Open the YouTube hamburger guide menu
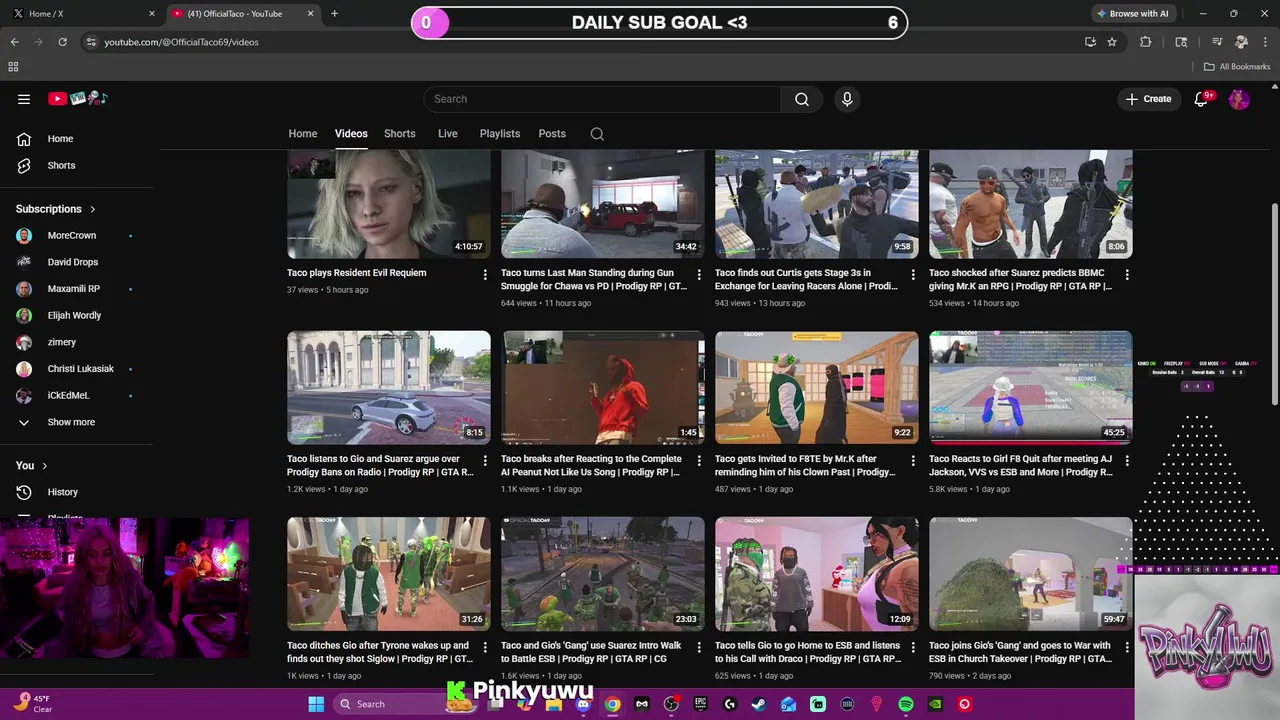 click(x=24, y=99)
